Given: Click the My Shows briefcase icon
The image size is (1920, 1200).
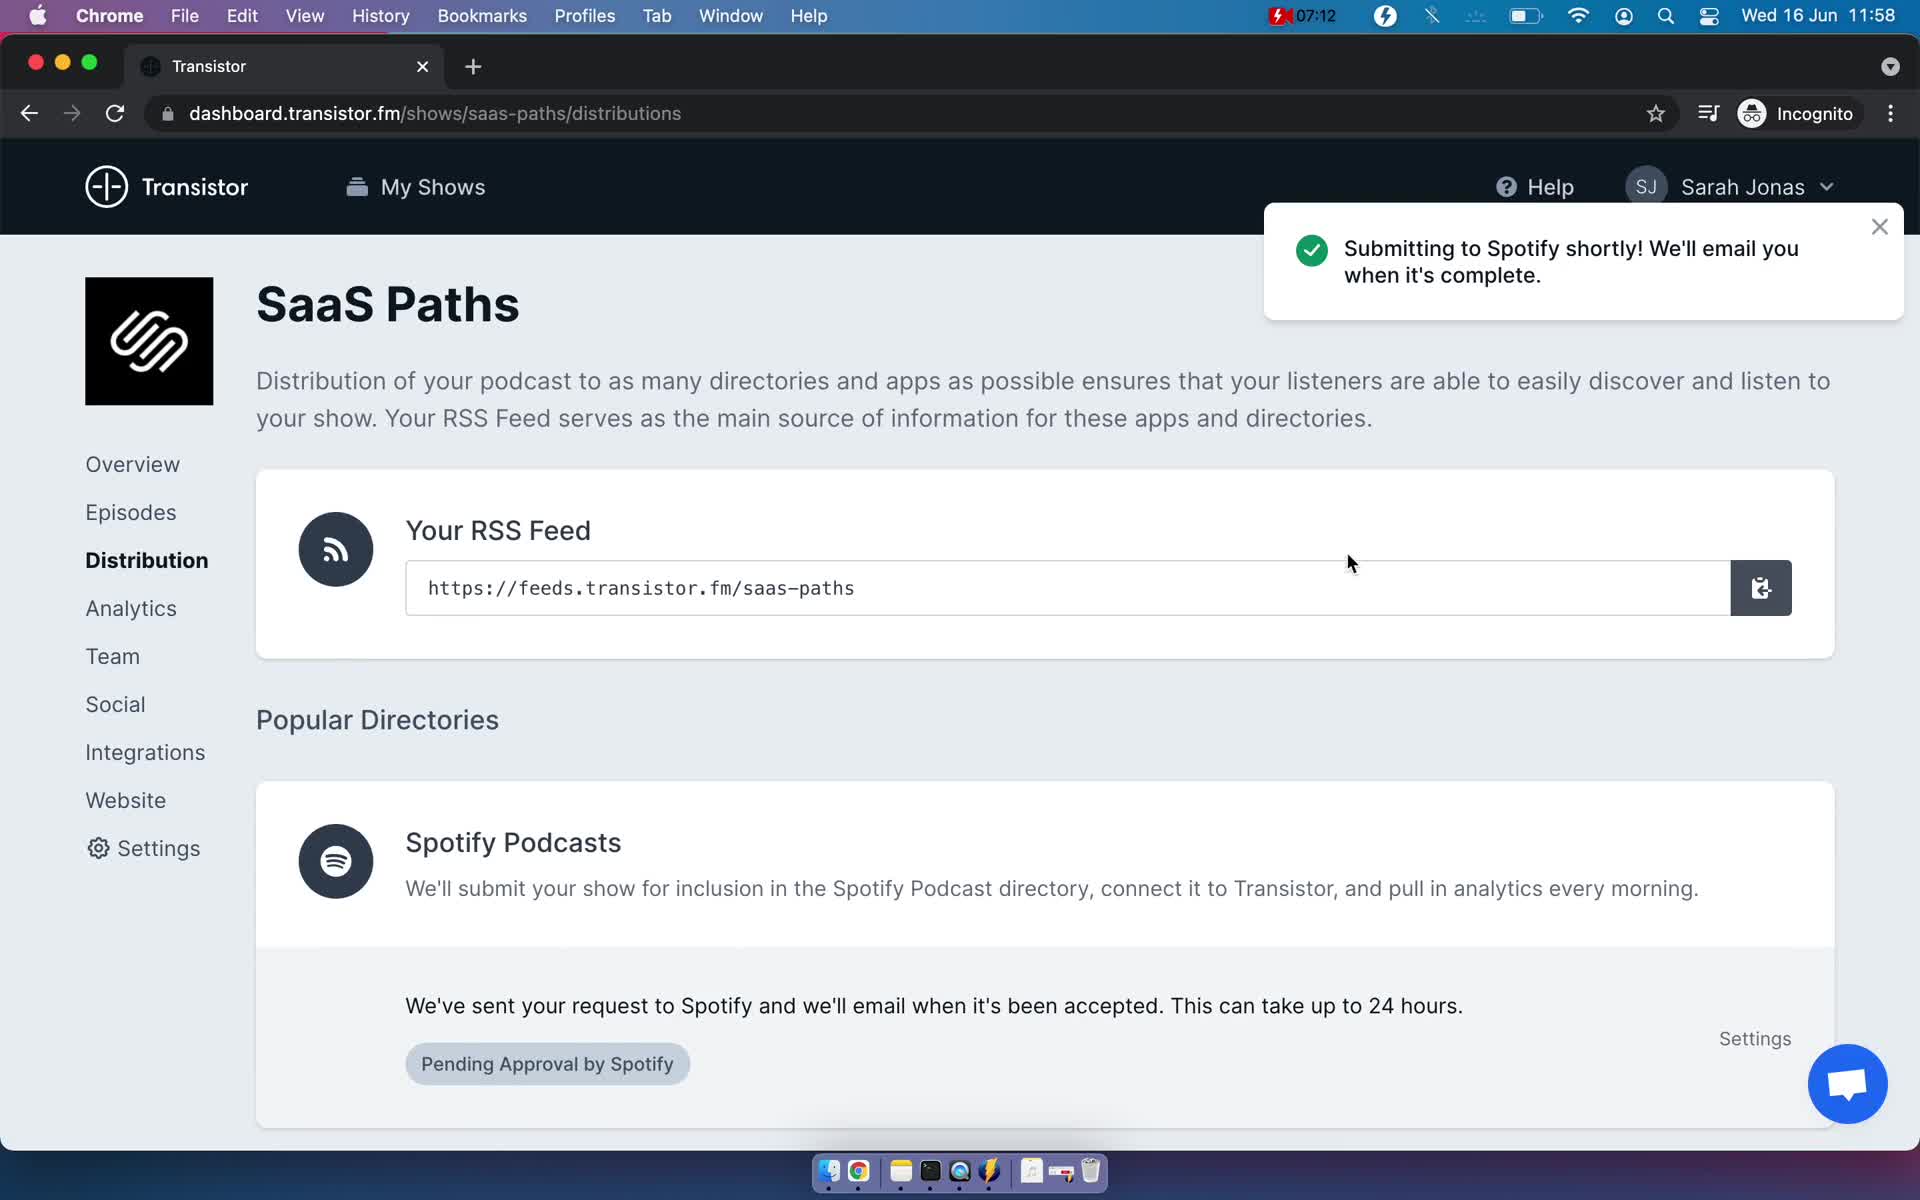Looking at the screenshot, I should tap(355, 187).
